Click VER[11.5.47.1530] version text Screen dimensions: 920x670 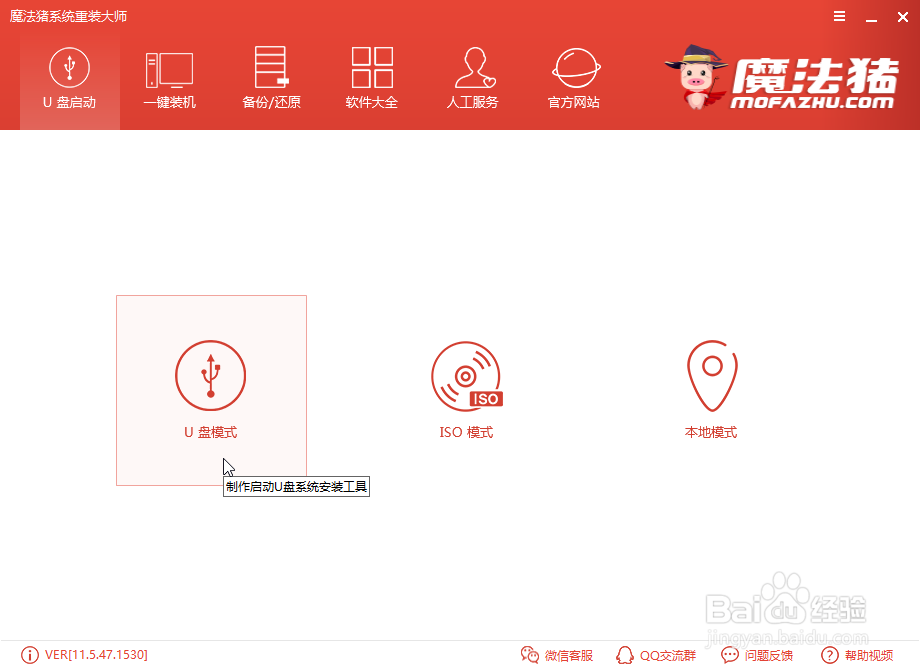click(96, 655)
